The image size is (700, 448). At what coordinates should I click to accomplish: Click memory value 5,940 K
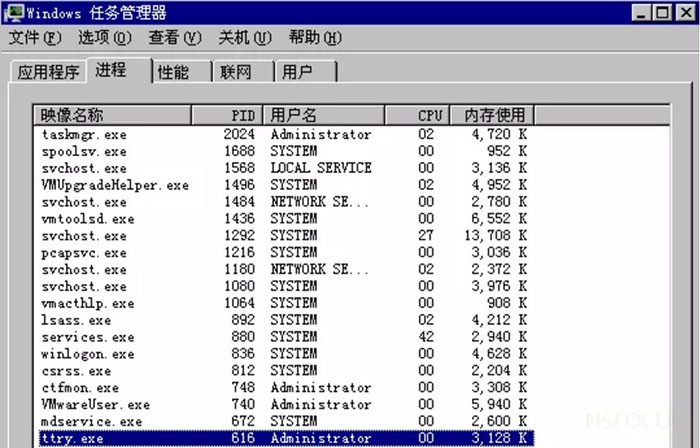click(x=499, y=404)
